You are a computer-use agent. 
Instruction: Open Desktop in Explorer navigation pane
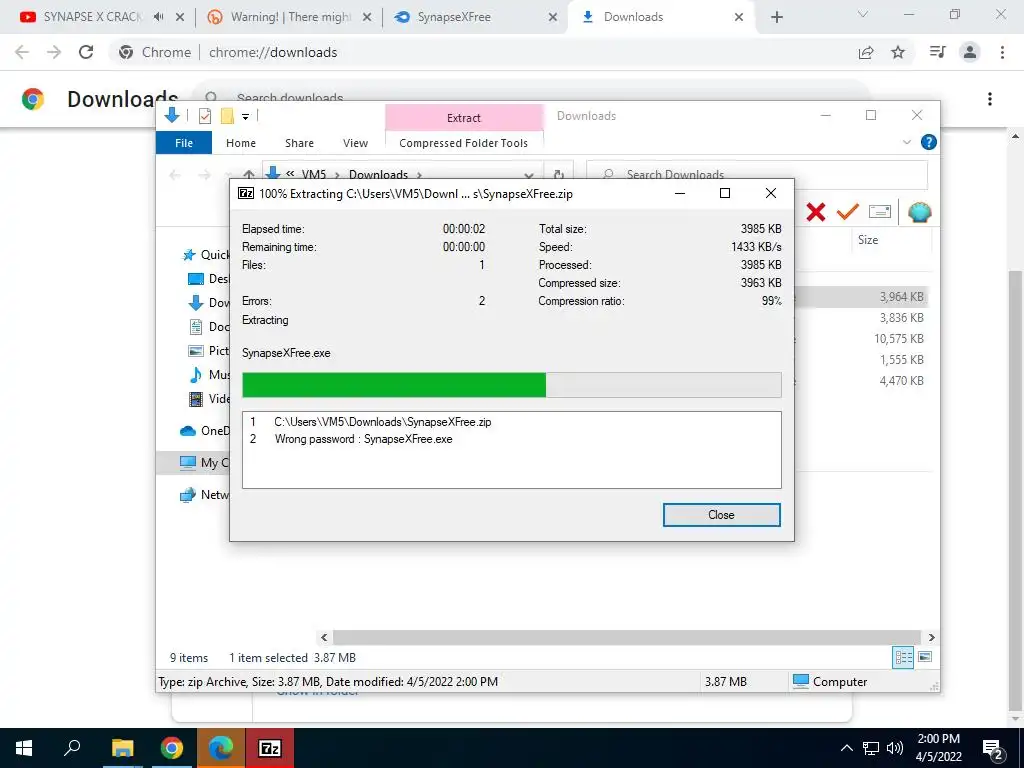point(208,279)
